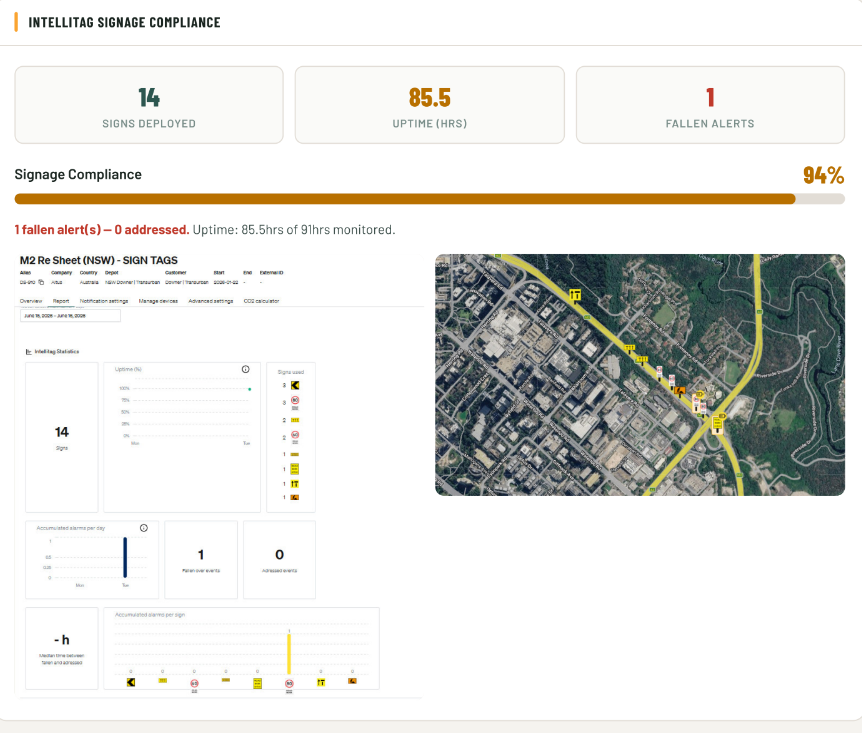The image size is (862, 733).
Task: Click the copy icon next to the alias value
Action: click(x=41, y=282)
